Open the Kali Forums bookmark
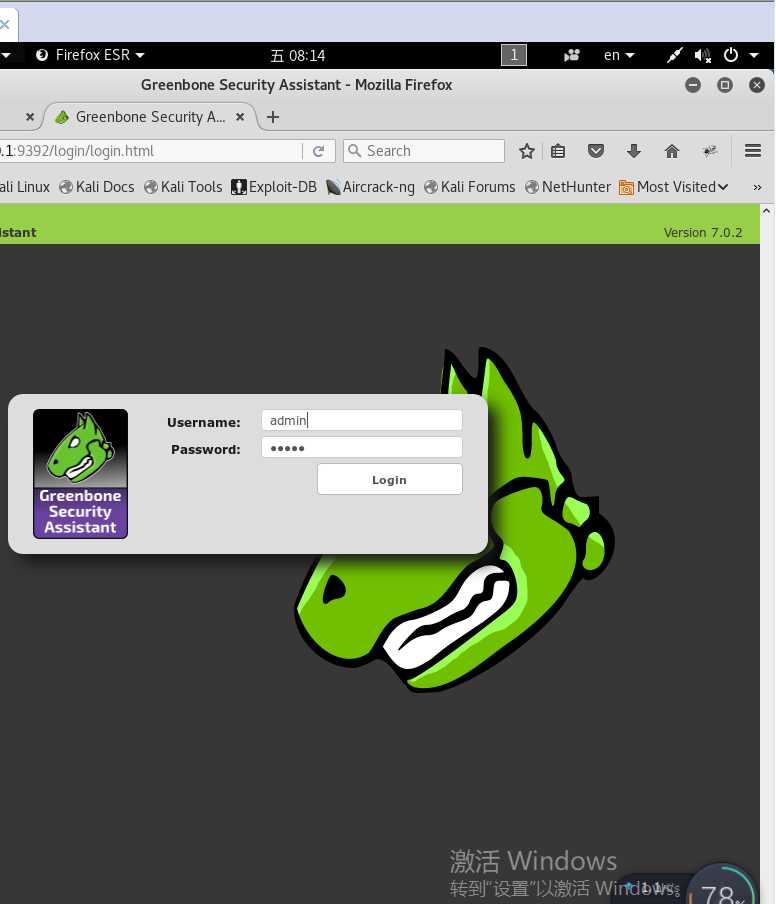The width and height of the screenshot is (776, 904). pyautogui.click(x=469, y=187)
